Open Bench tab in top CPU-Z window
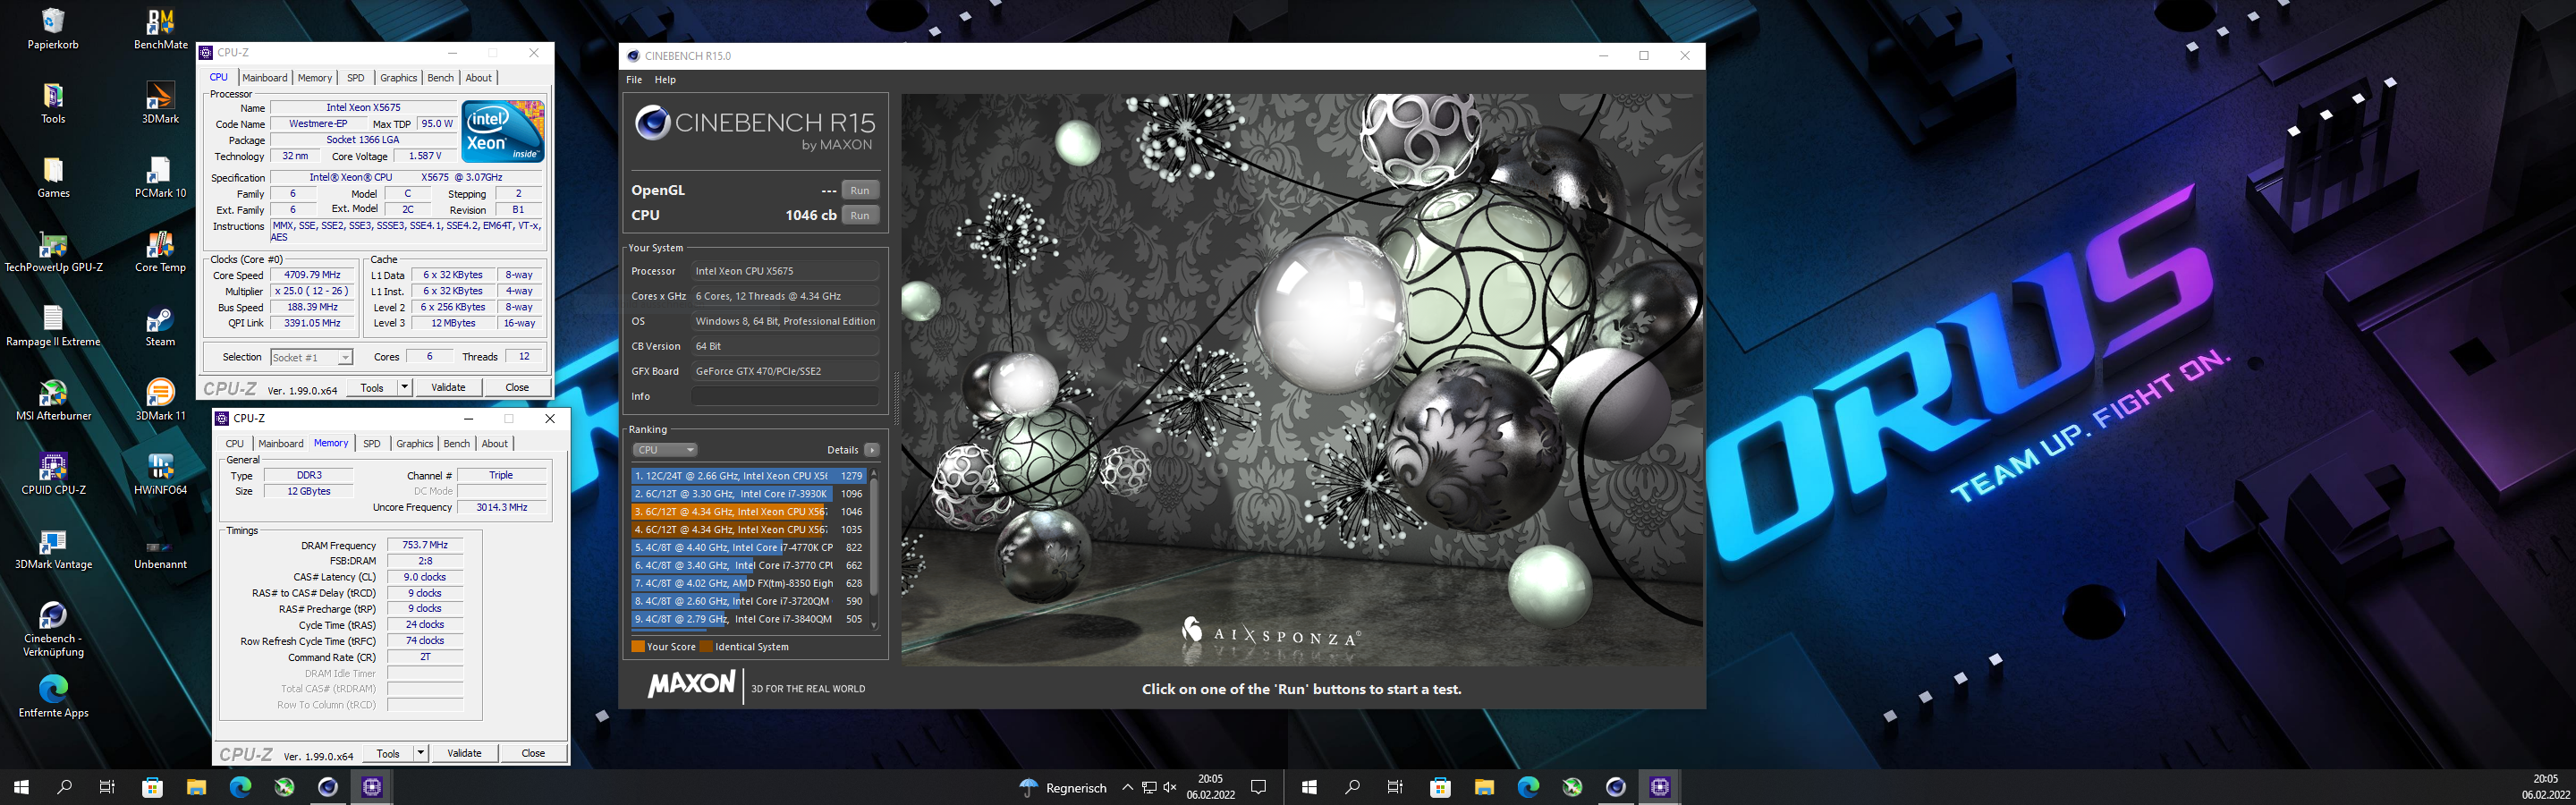Image resolution: width=2576 pixels, height=805 pixels. (441, 78)
